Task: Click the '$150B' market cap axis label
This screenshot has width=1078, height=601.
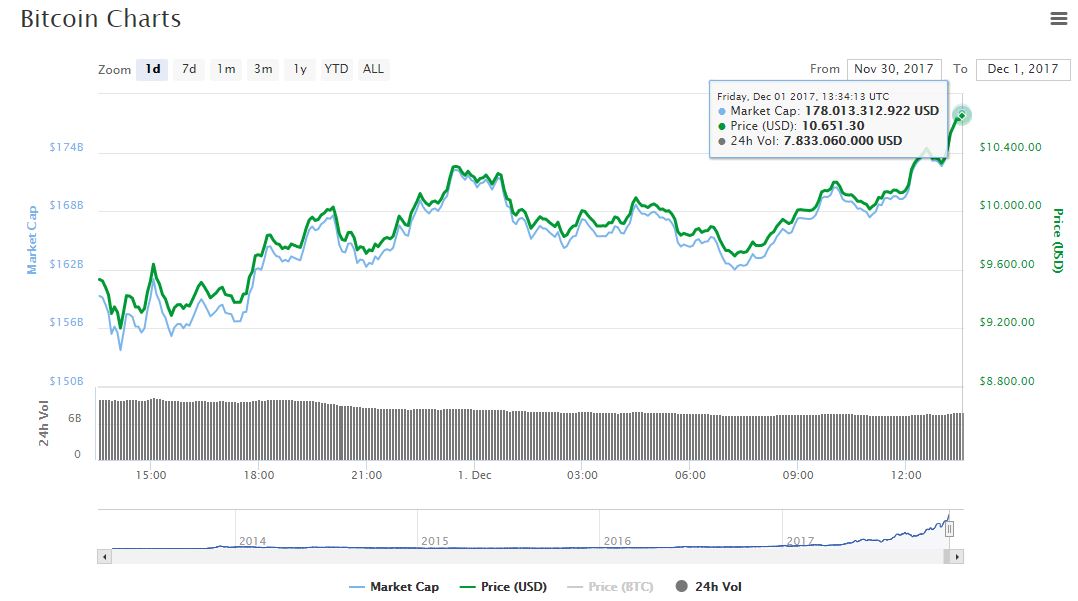Action: 67,381
